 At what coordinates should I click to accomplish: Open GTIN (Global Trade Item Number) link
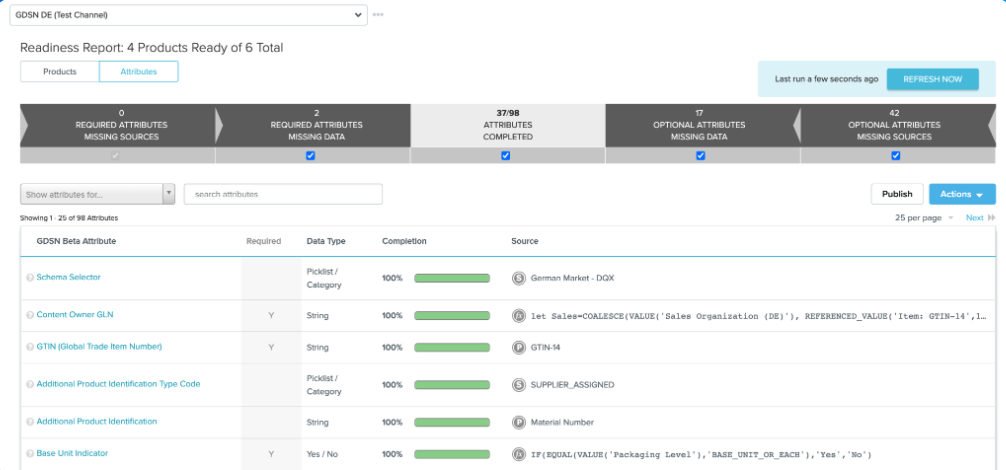pyautogui.click(x=99, y=346)
